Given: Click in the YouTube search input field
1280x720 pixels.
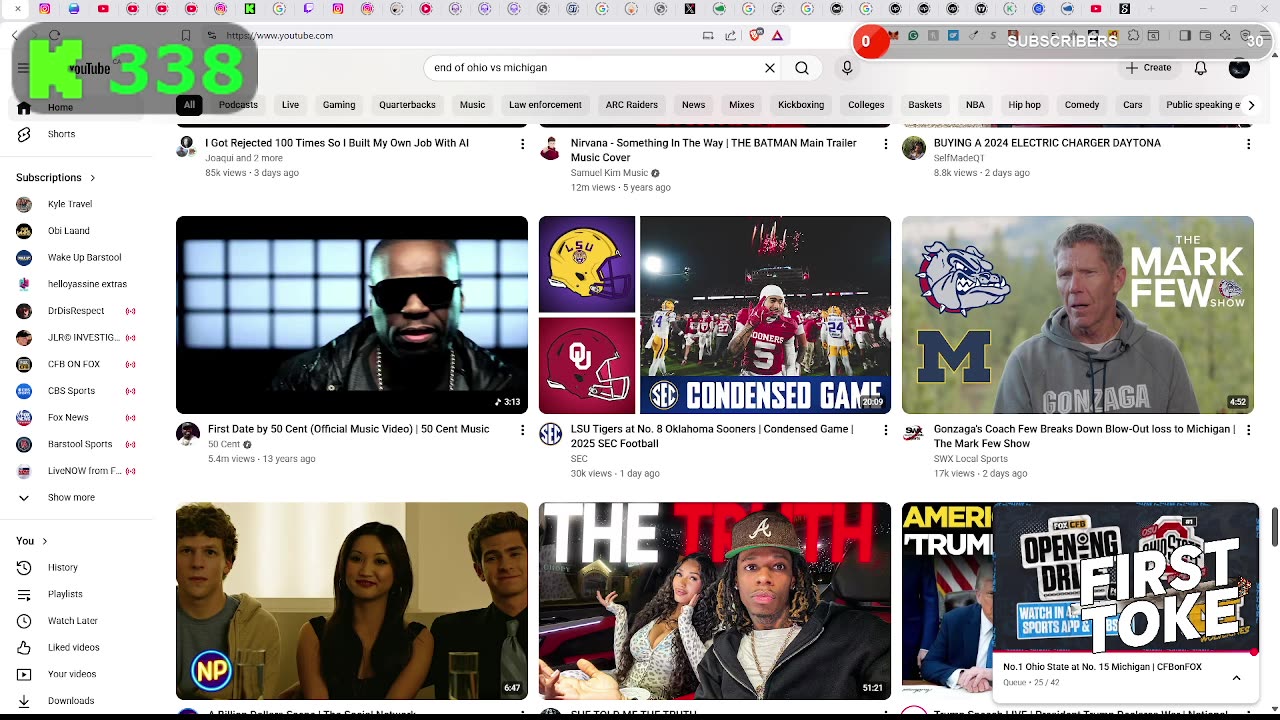Looking at the screenshot, I should [x=593, y=68].
